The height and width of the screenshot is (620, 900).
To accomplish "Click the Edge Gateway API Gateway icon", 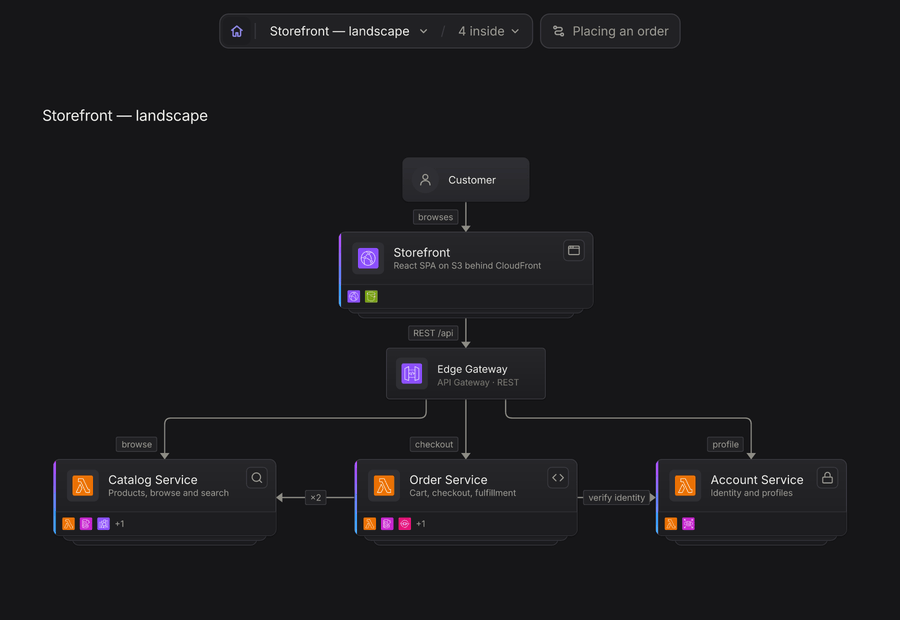I will coord(412,374).
